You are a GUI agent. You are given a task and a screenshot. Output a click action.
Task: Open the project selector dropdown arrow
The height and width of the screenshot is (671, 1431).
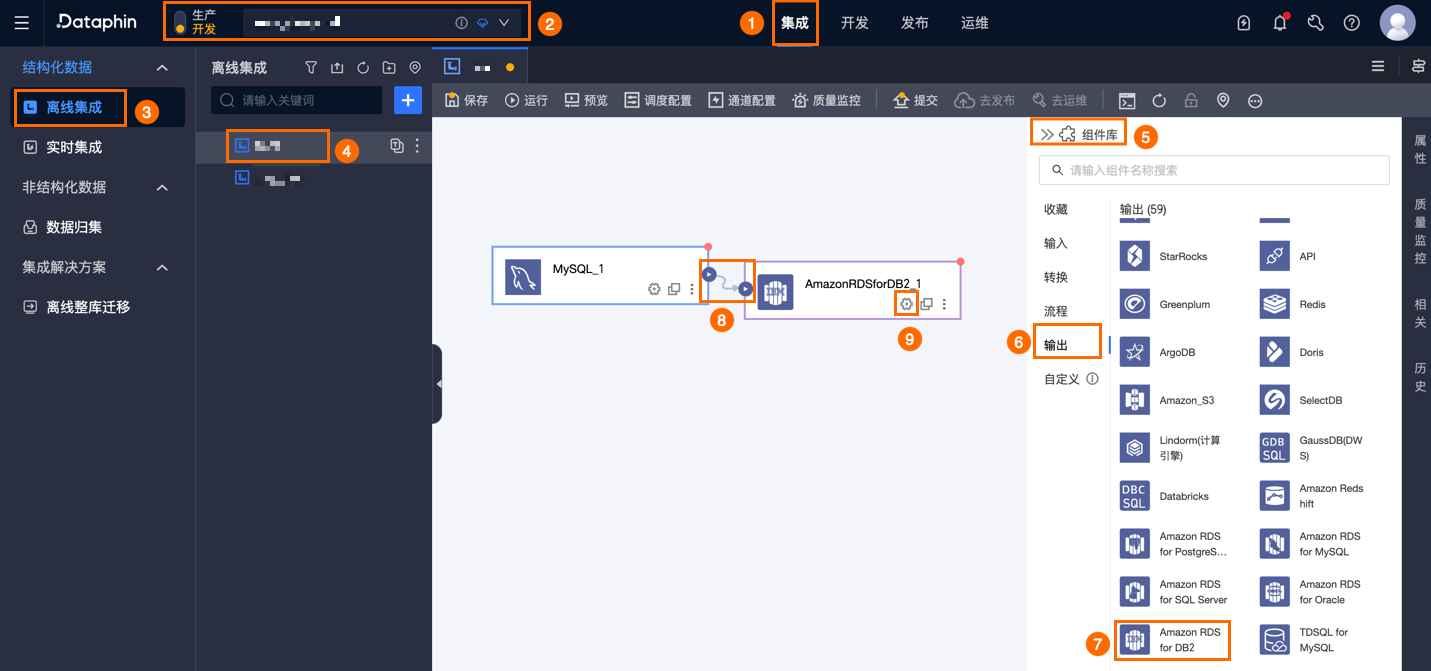[x=504, y=22]
